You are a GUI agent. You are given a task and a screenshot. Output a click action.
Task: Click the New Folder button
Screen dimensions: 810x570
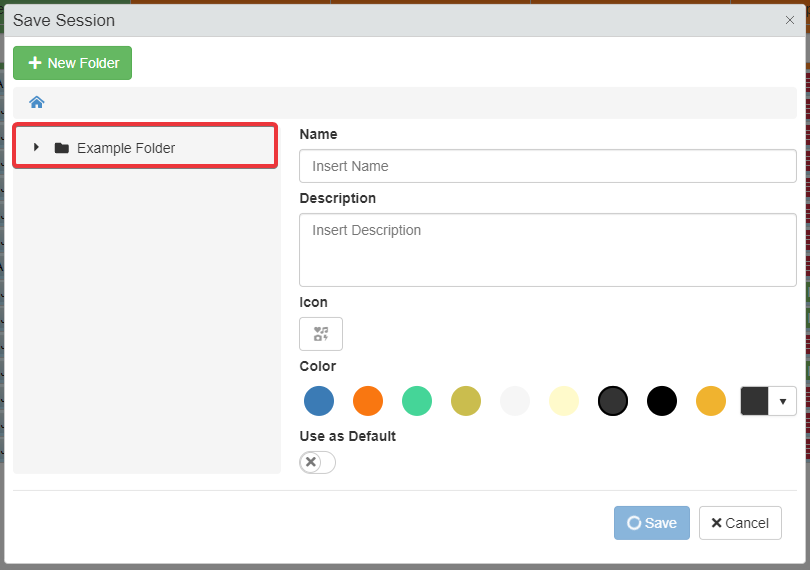73,63
